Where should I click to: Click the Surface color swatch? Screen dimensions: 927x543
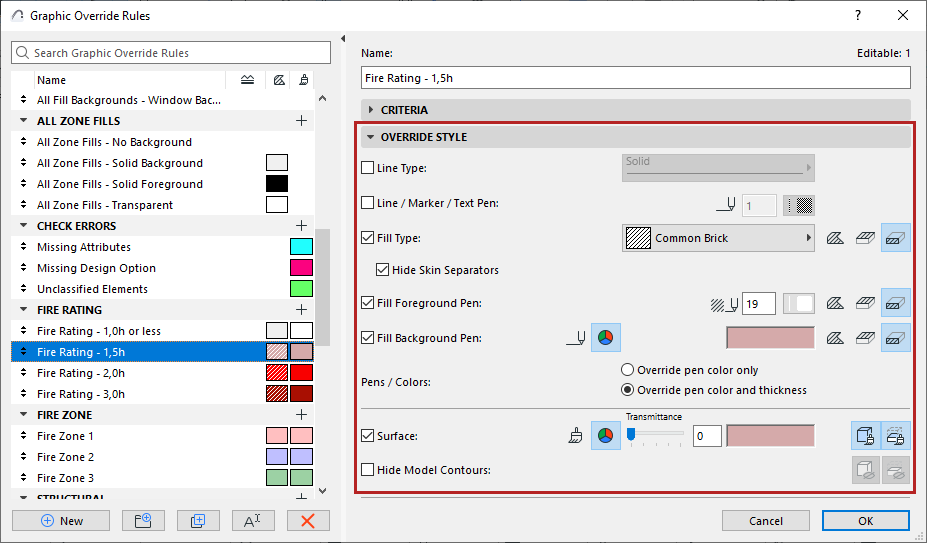[x=770, y=436]
